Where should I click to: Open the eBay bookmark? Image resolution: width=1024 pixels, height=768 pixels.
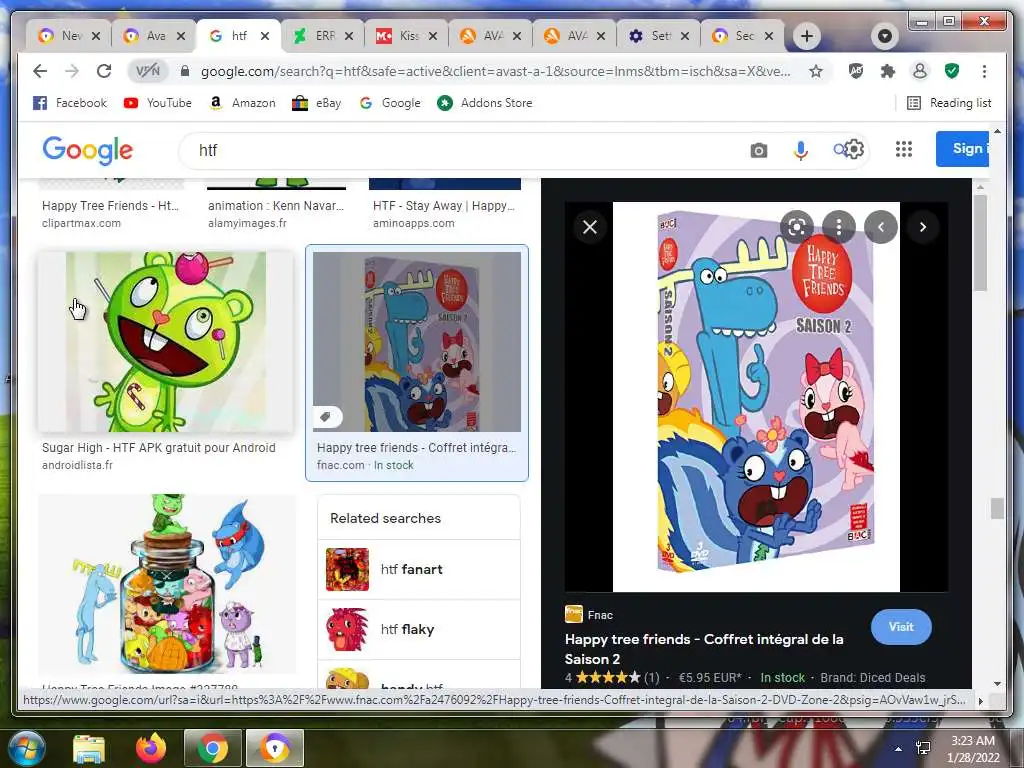pos(317,103)
